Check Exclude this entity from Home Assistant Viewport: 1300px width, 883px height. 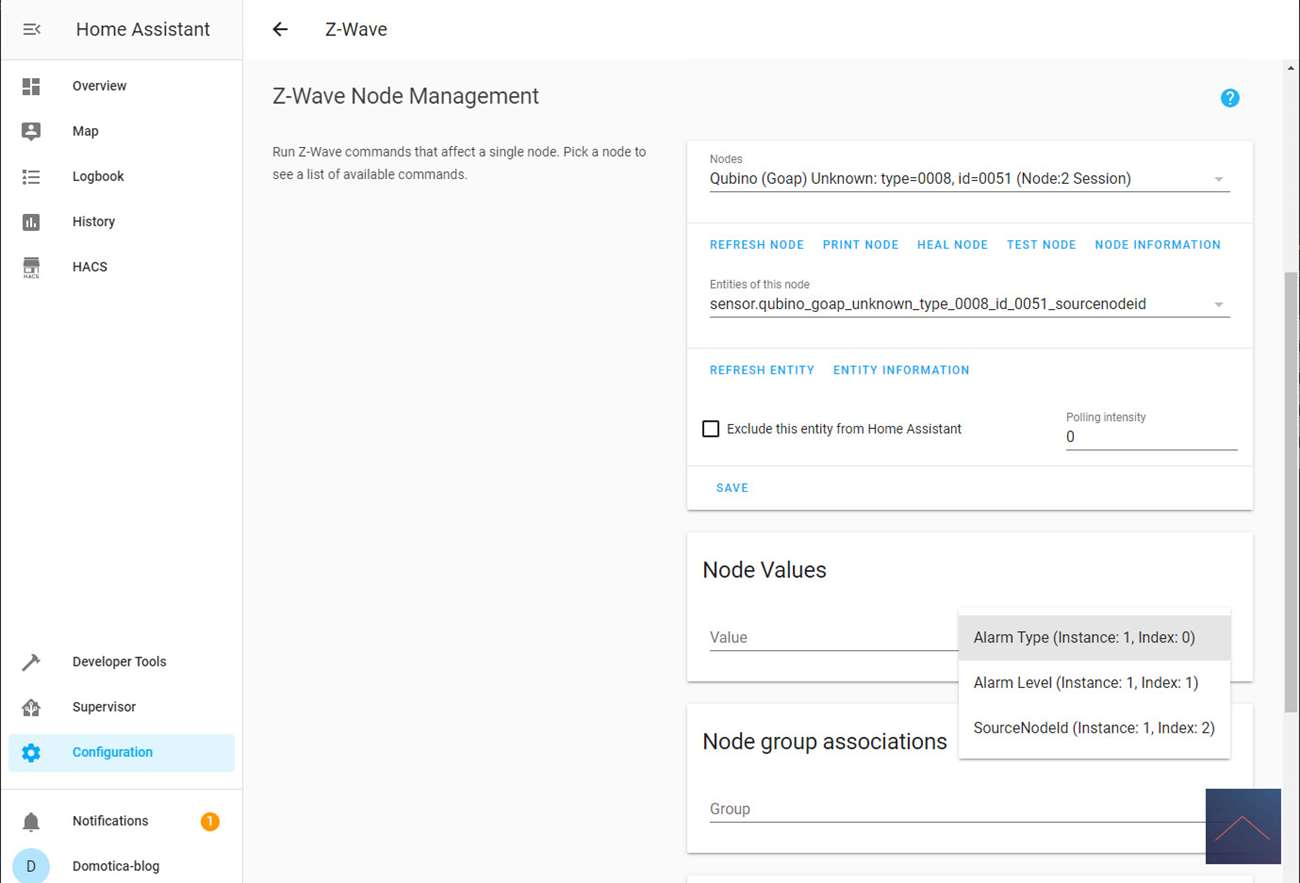tap(711, 429)
